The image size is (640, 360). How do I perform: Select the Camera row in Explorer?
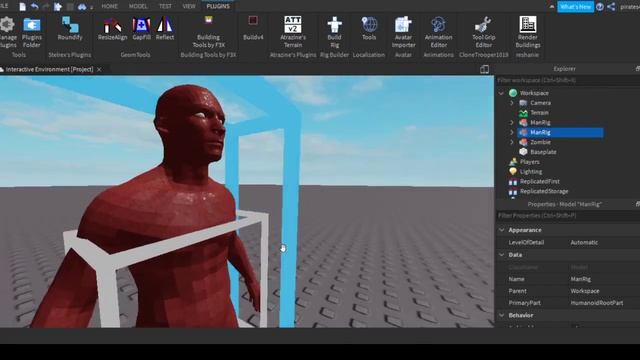[540, 103]
